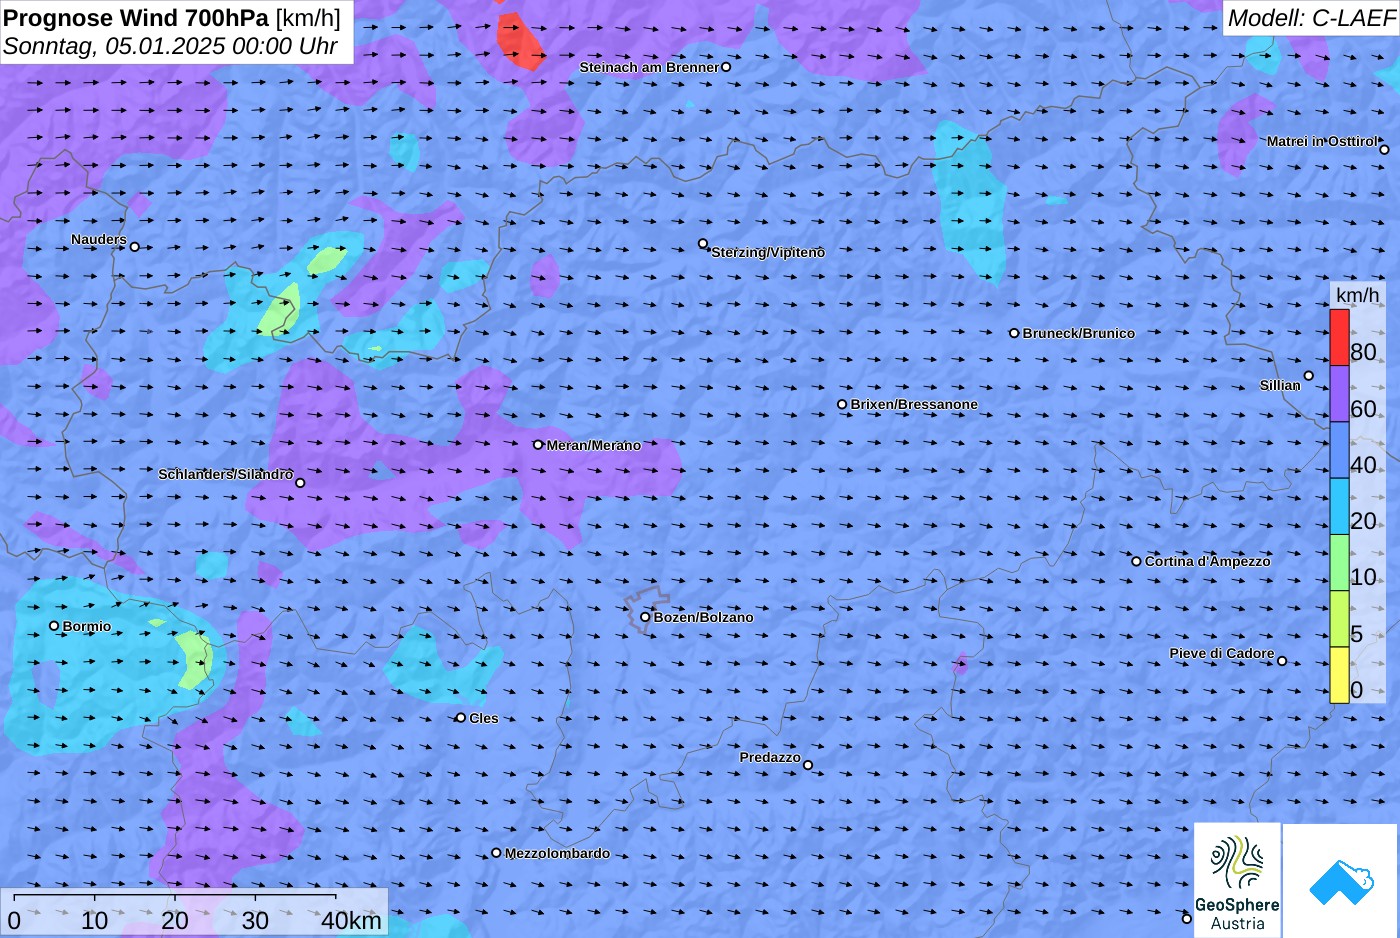Image resolution: width=1400 pixels, height=938 pixels.
Task: Click the Cles city marker
Action: click(461, 717)
